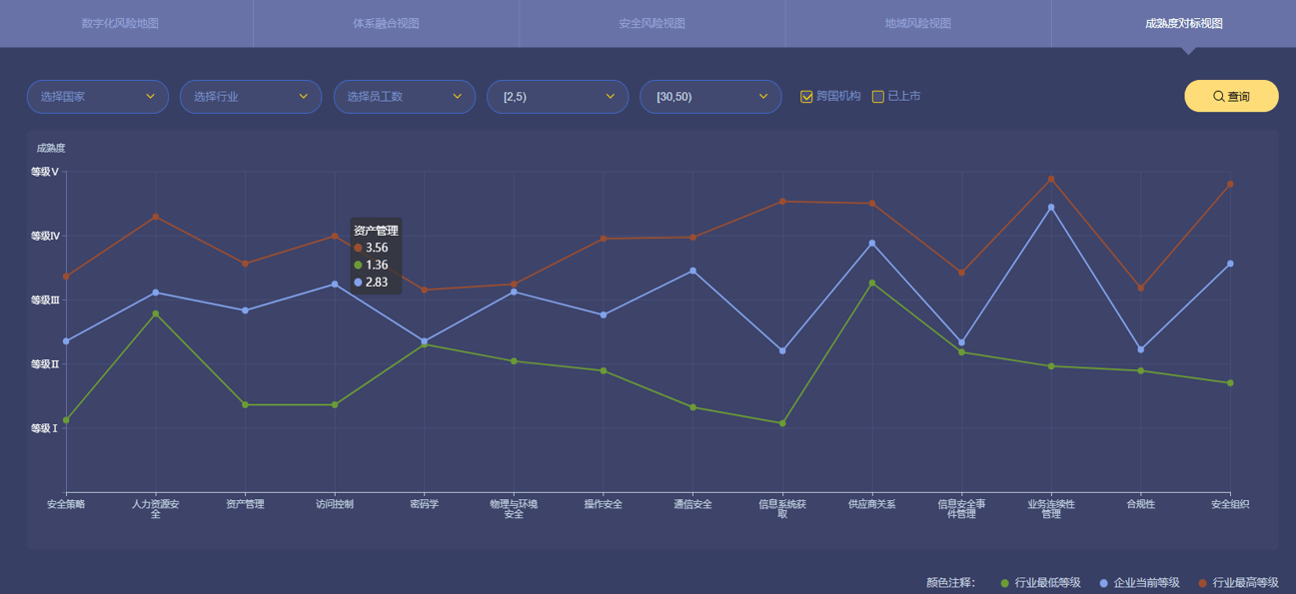Click the orange data point above 安全组织

[x=1230, y=184]
